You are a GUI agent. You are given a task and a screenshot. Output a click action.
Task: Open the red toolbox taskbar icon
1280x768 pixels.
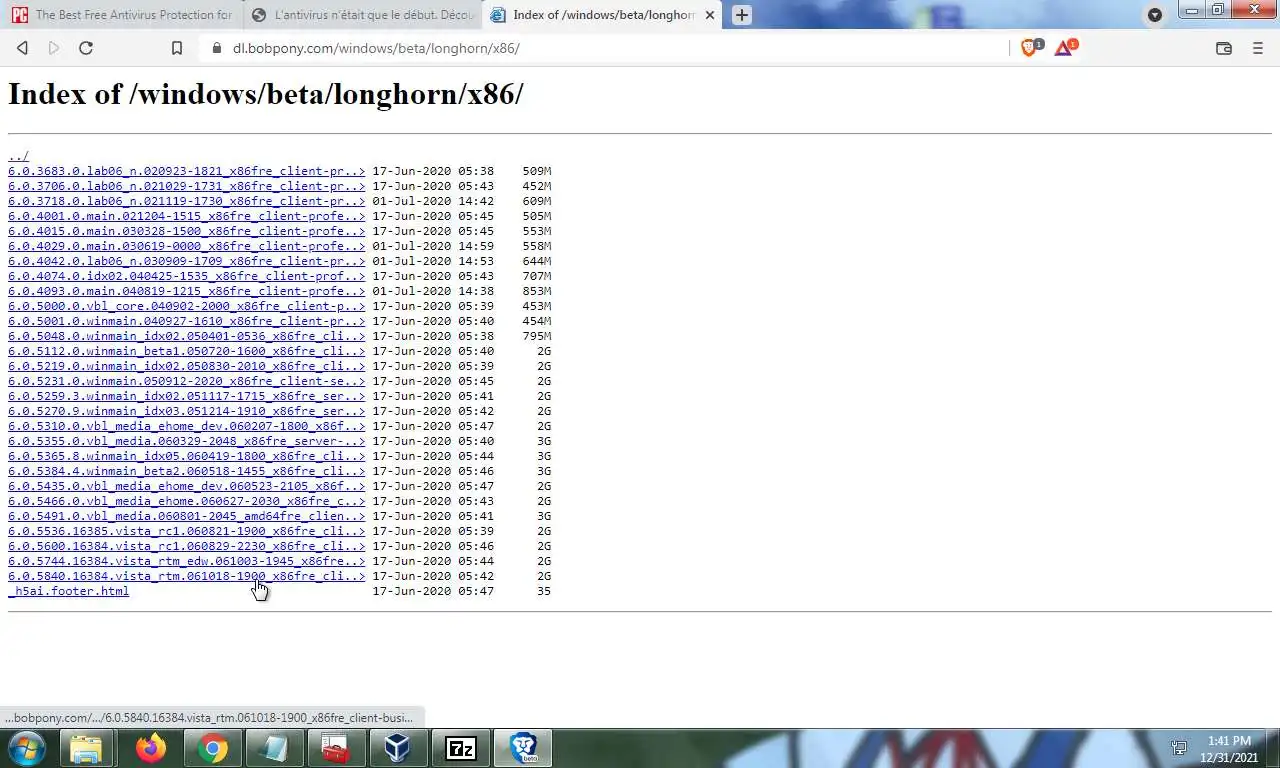click(x=335, y=748)
